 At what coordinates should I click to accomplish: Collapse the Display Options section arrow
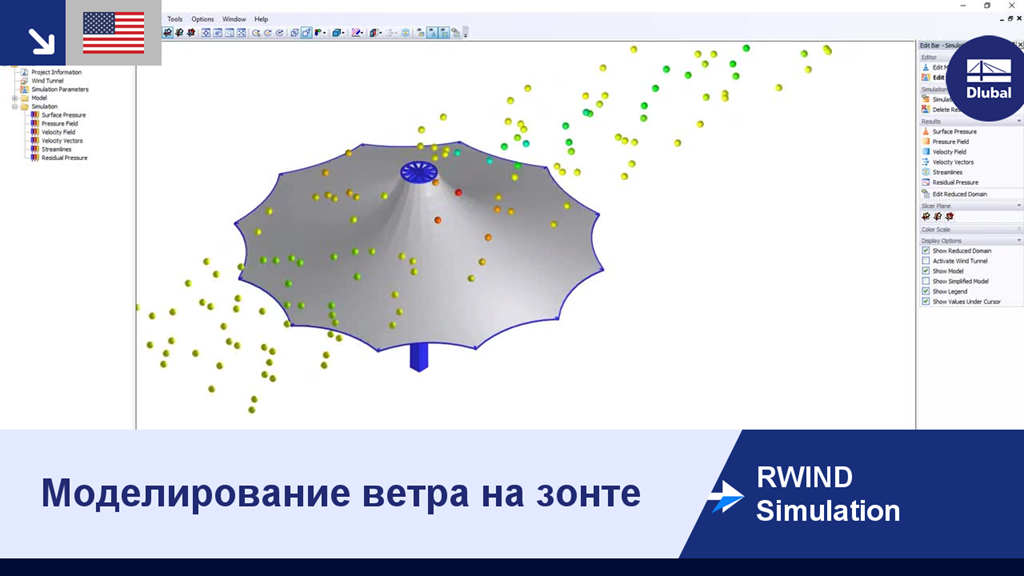[1018, 240]
